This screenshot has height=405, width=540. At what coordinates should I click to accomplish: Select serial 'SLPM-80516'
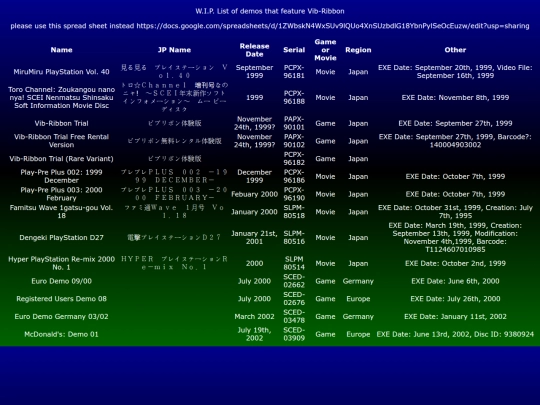pos(294,238)
